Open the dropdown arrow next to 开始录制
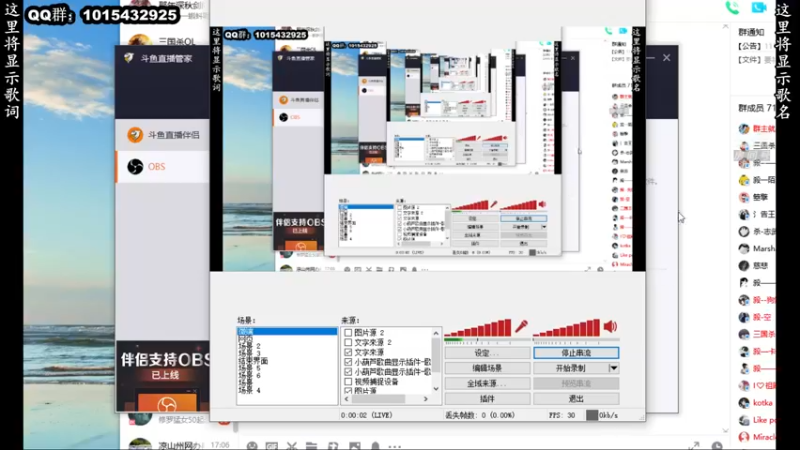This screenshot has height=450, width=800. [x=613, y=368]
